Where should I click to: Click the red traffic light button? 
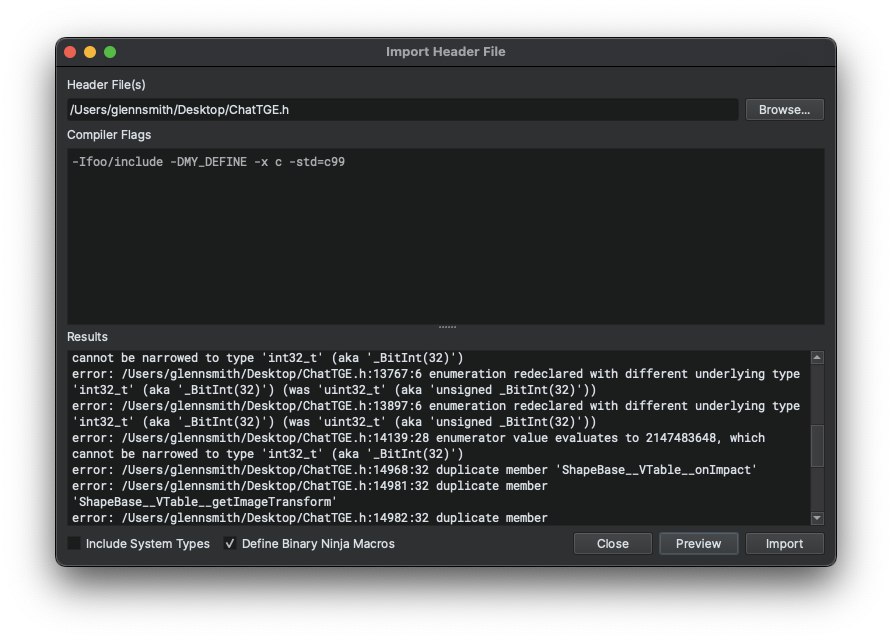69,51
